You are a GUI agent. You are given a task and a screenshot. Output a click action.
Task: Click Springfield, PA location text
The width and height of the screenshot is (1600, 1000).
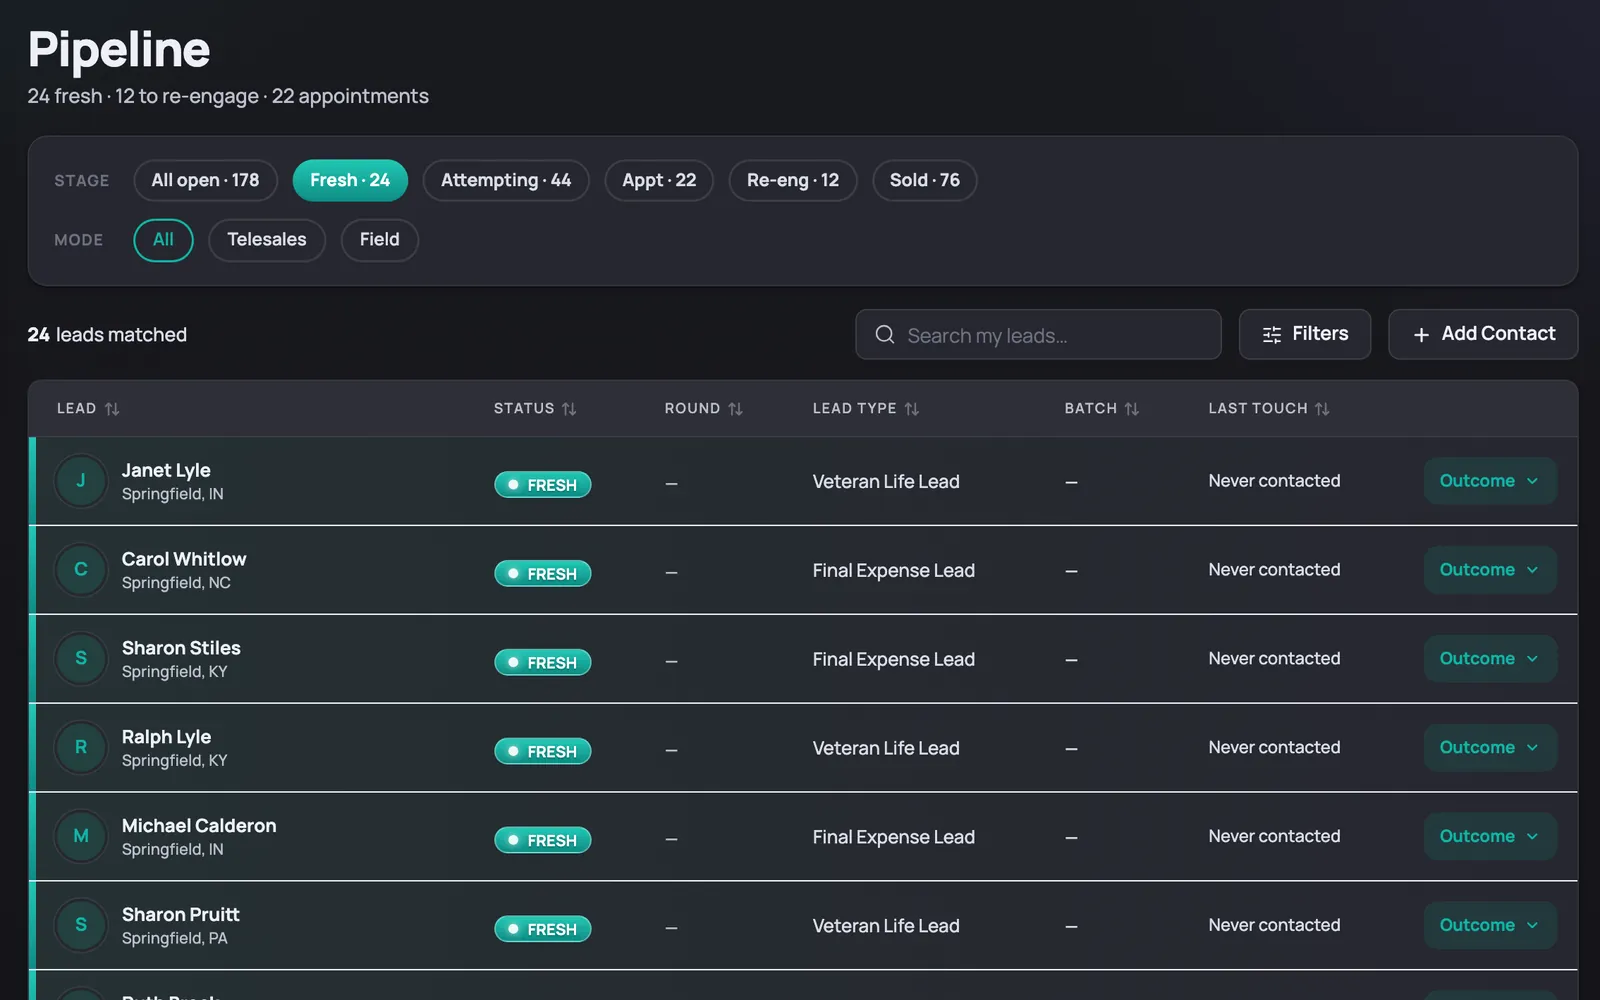175,938
